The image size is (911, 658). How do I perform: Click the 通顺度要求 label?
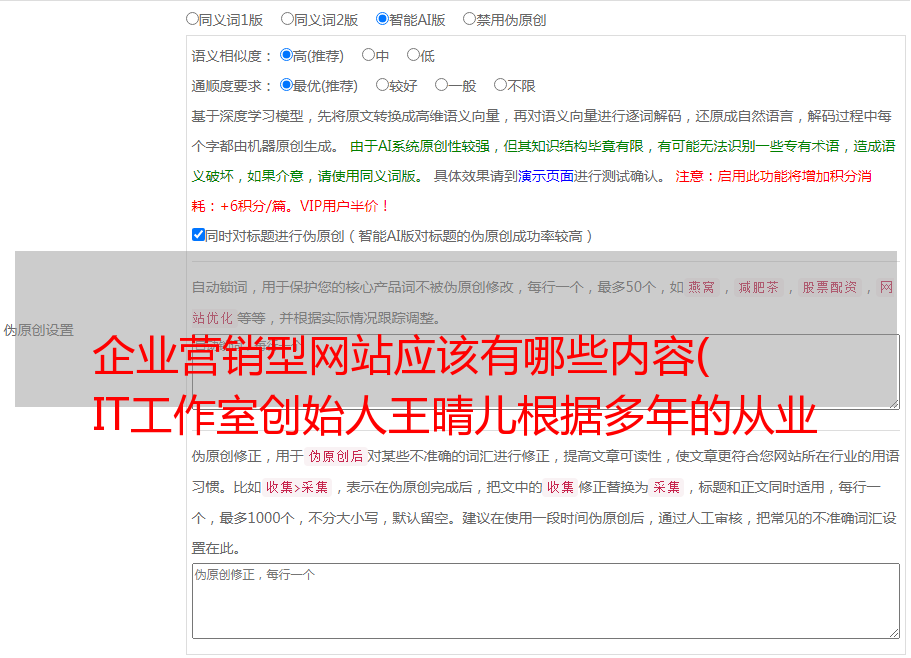tap(232, 87)
